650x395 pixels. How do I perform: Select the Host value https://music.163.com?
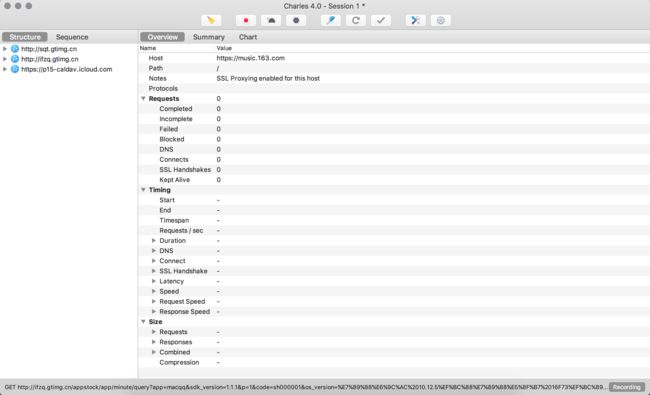pos(250,58)
